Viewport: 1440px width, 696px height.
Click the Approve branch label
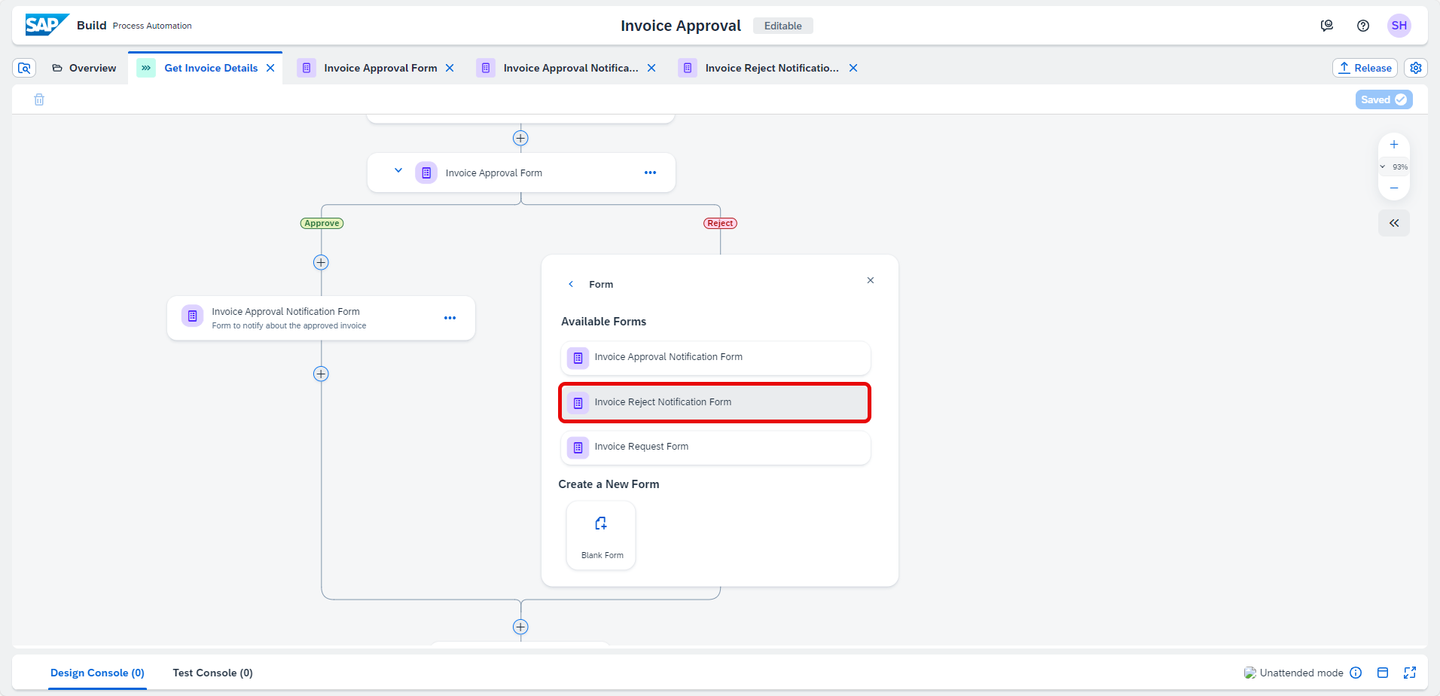[321, 223]
